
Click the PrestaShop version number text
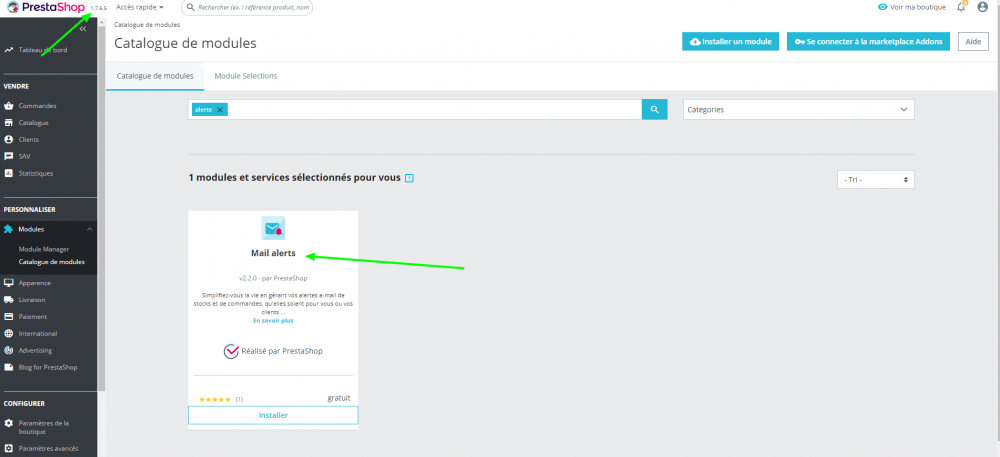(98, 8)
